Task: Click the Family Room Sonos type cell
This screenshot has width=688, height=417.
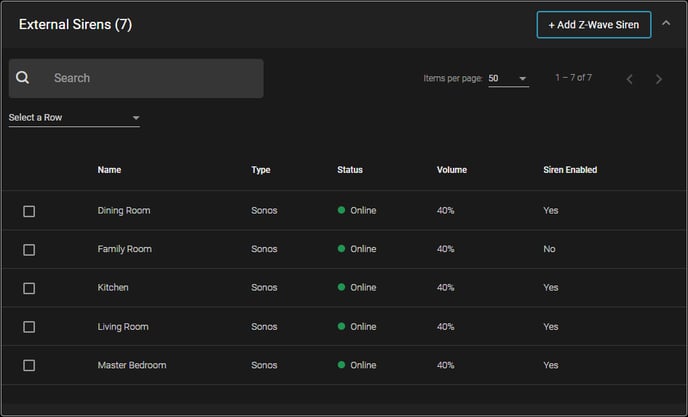Action: (264, 249)
